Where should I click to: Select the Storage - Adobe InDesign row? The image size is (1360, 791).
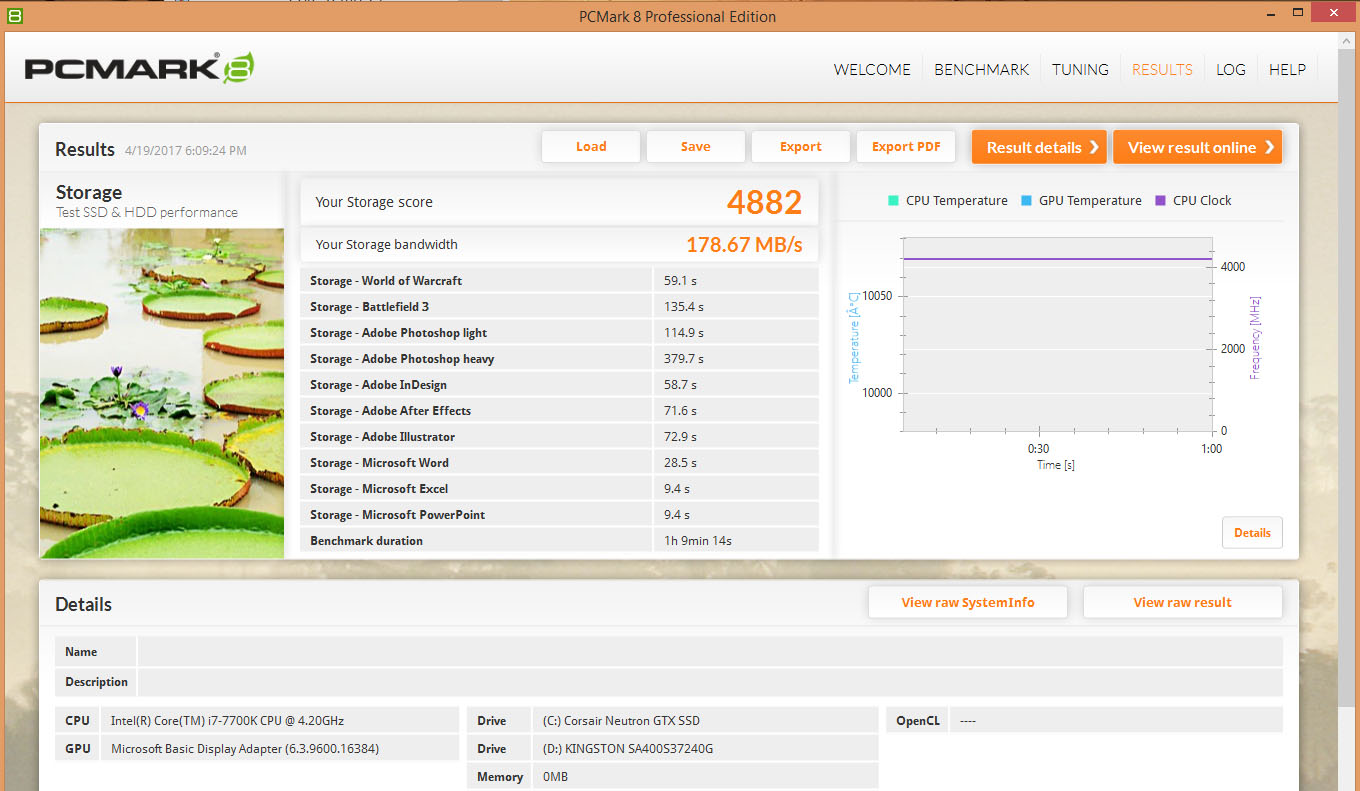(559, 385)
